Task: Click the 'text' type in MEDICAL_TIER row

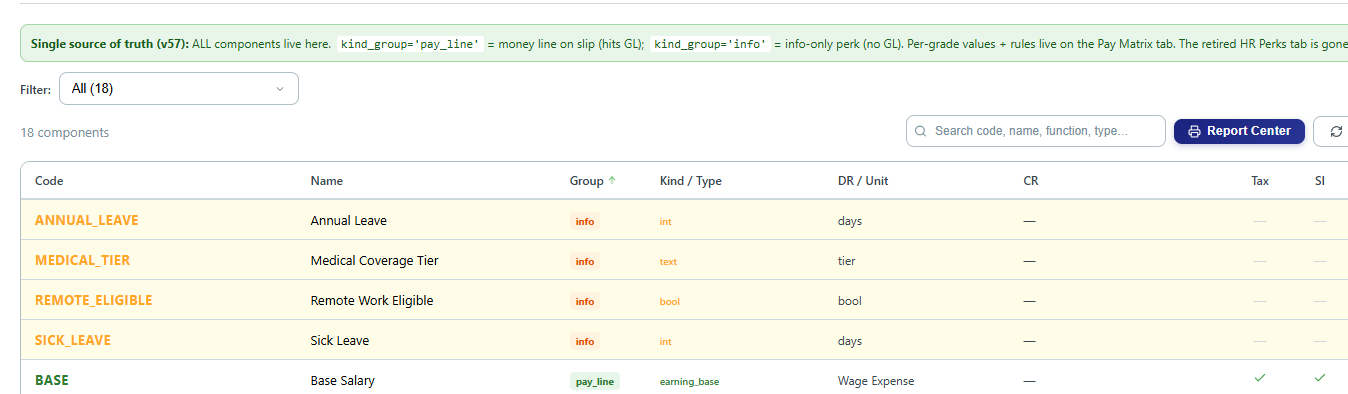Action: tap(668, 261)
